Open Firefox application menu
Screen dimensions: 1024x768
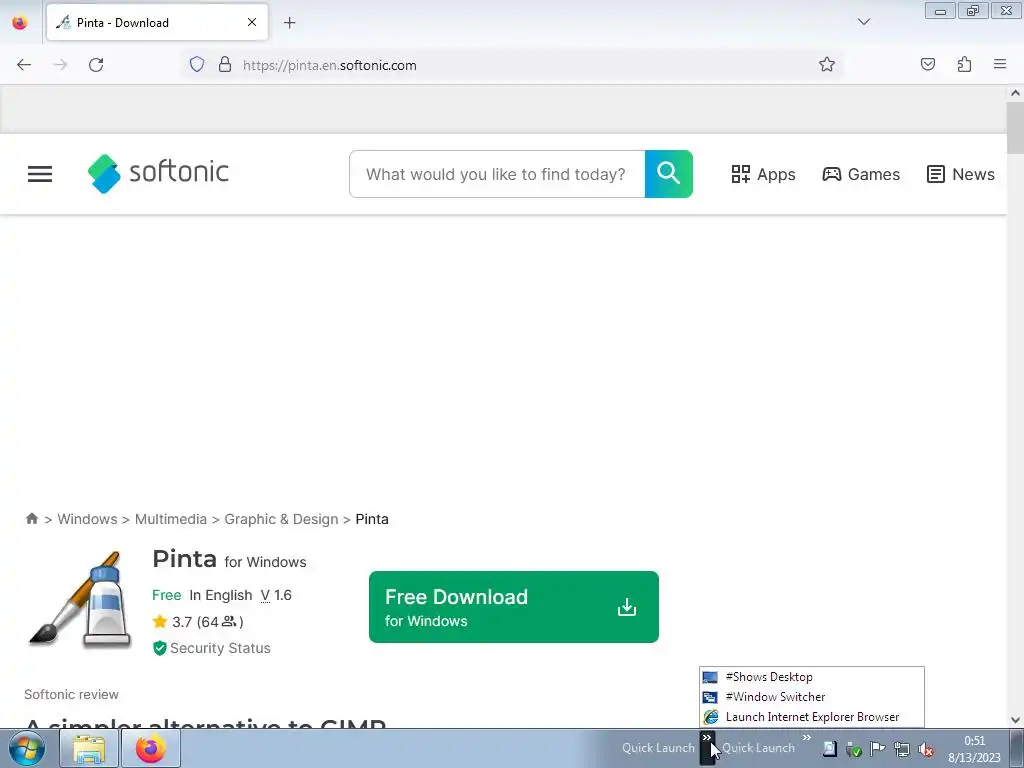click(1000, 64)
